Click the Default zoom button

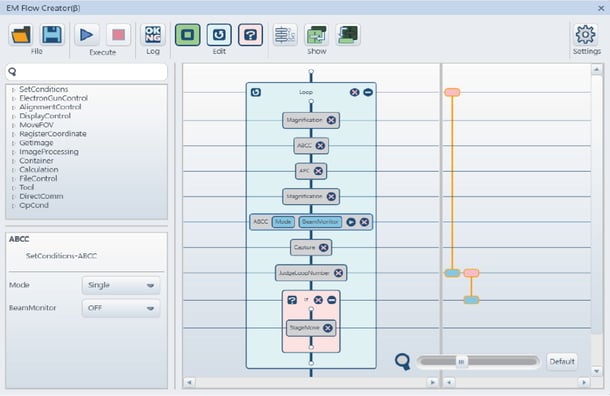(x=562, y=362)
